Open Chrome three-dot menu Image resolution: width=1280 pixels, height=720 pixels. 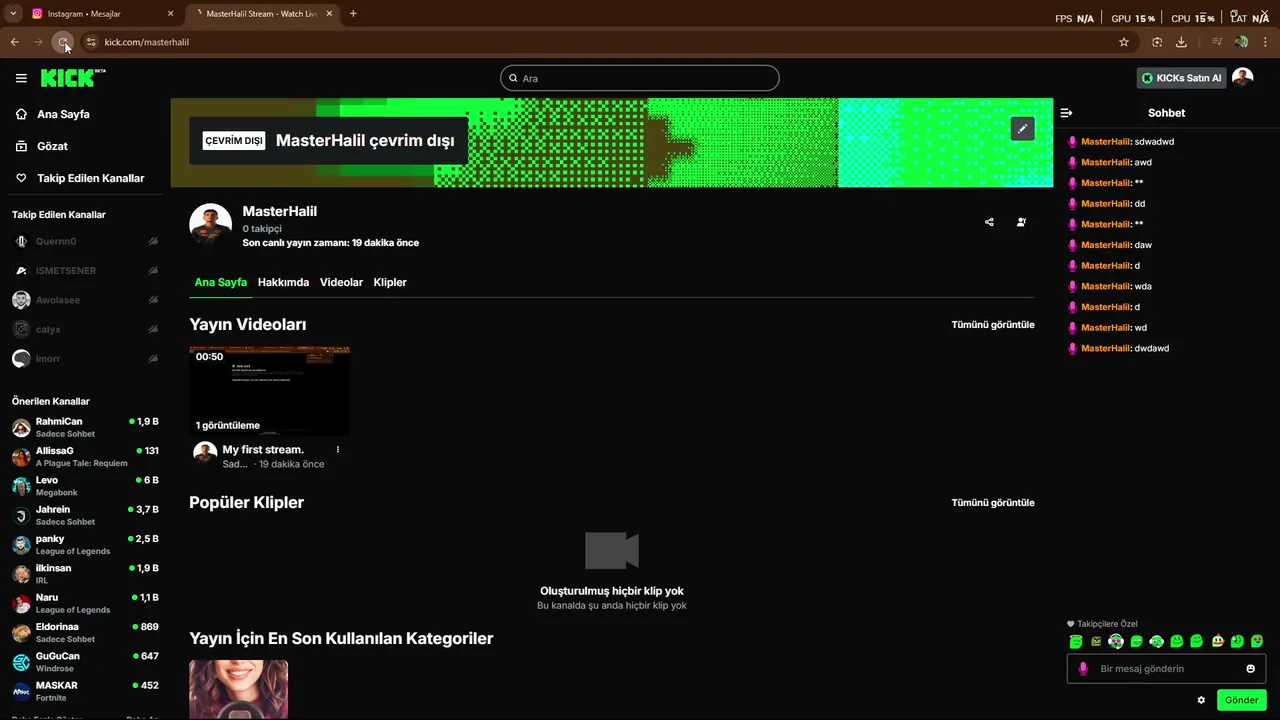pos(1265,42)
